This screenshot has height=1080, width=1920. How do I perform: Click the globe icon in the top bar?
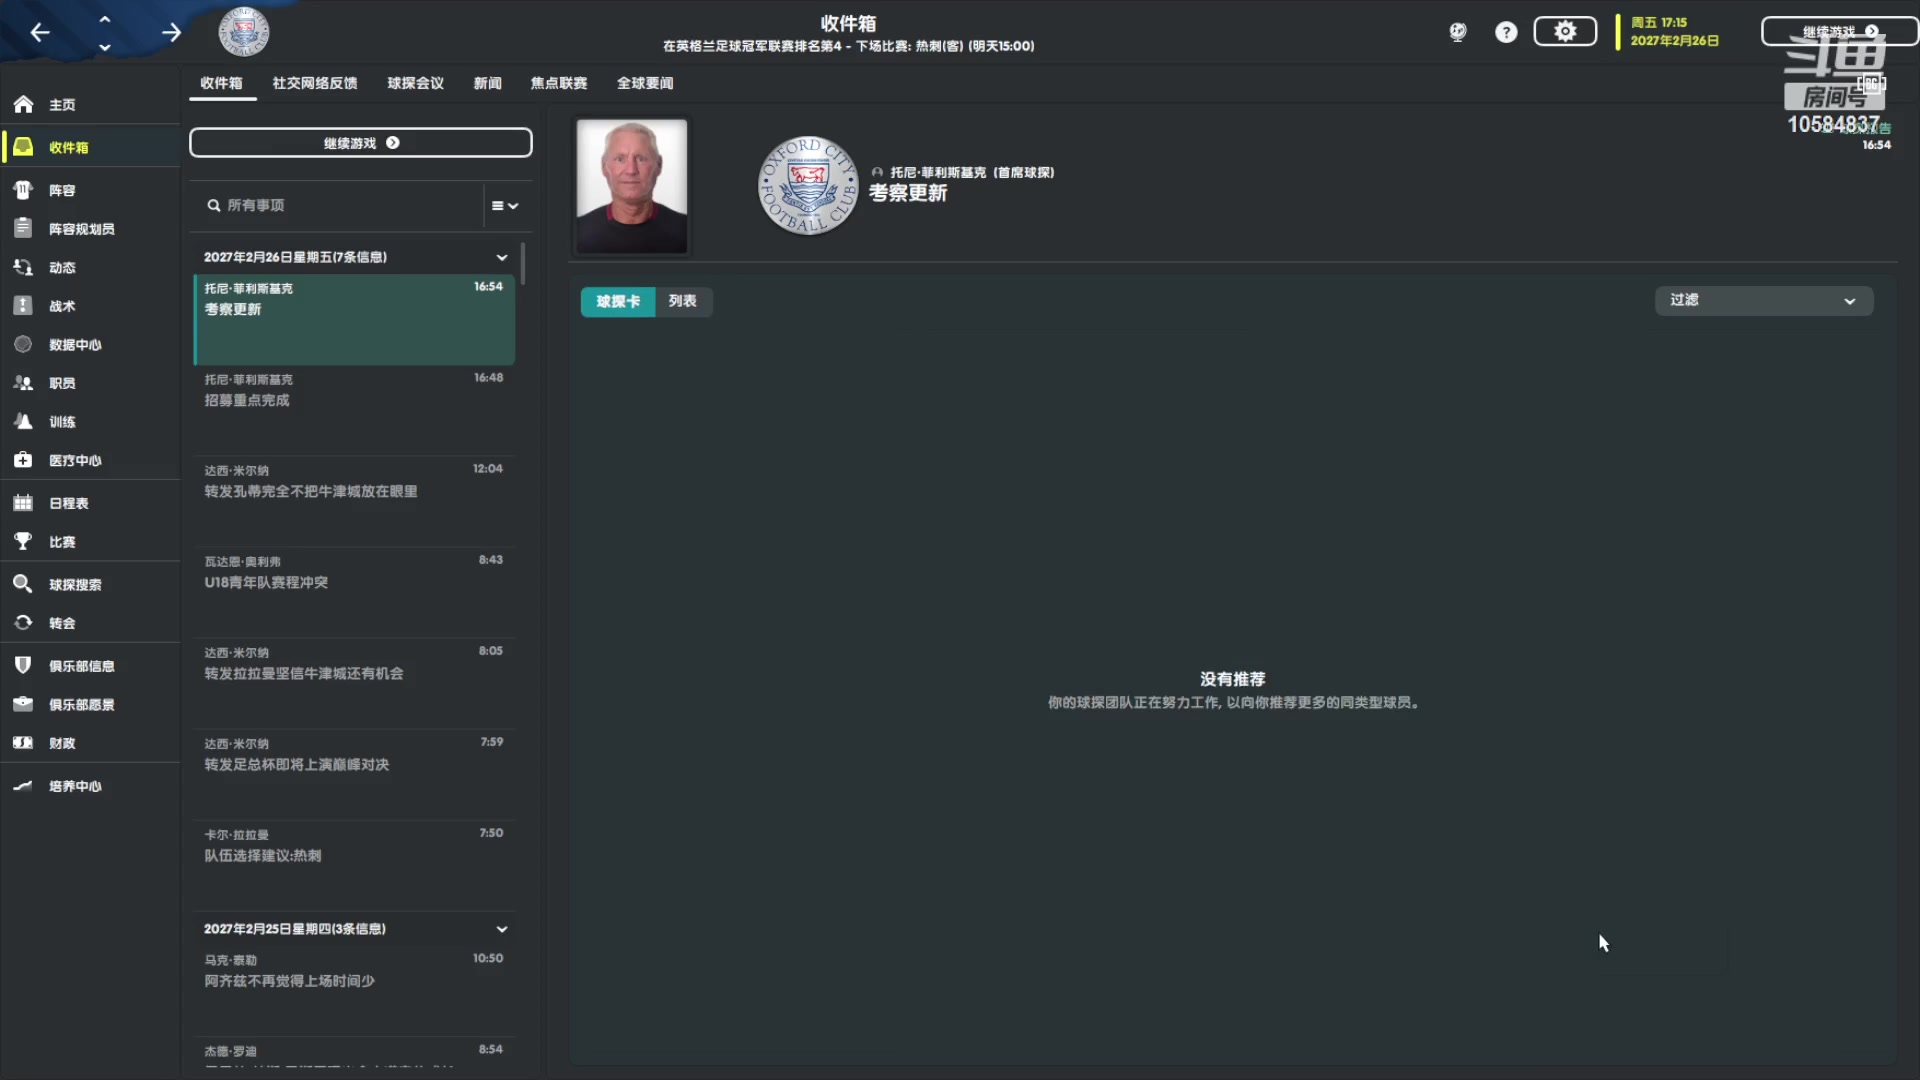(1458, 32)
